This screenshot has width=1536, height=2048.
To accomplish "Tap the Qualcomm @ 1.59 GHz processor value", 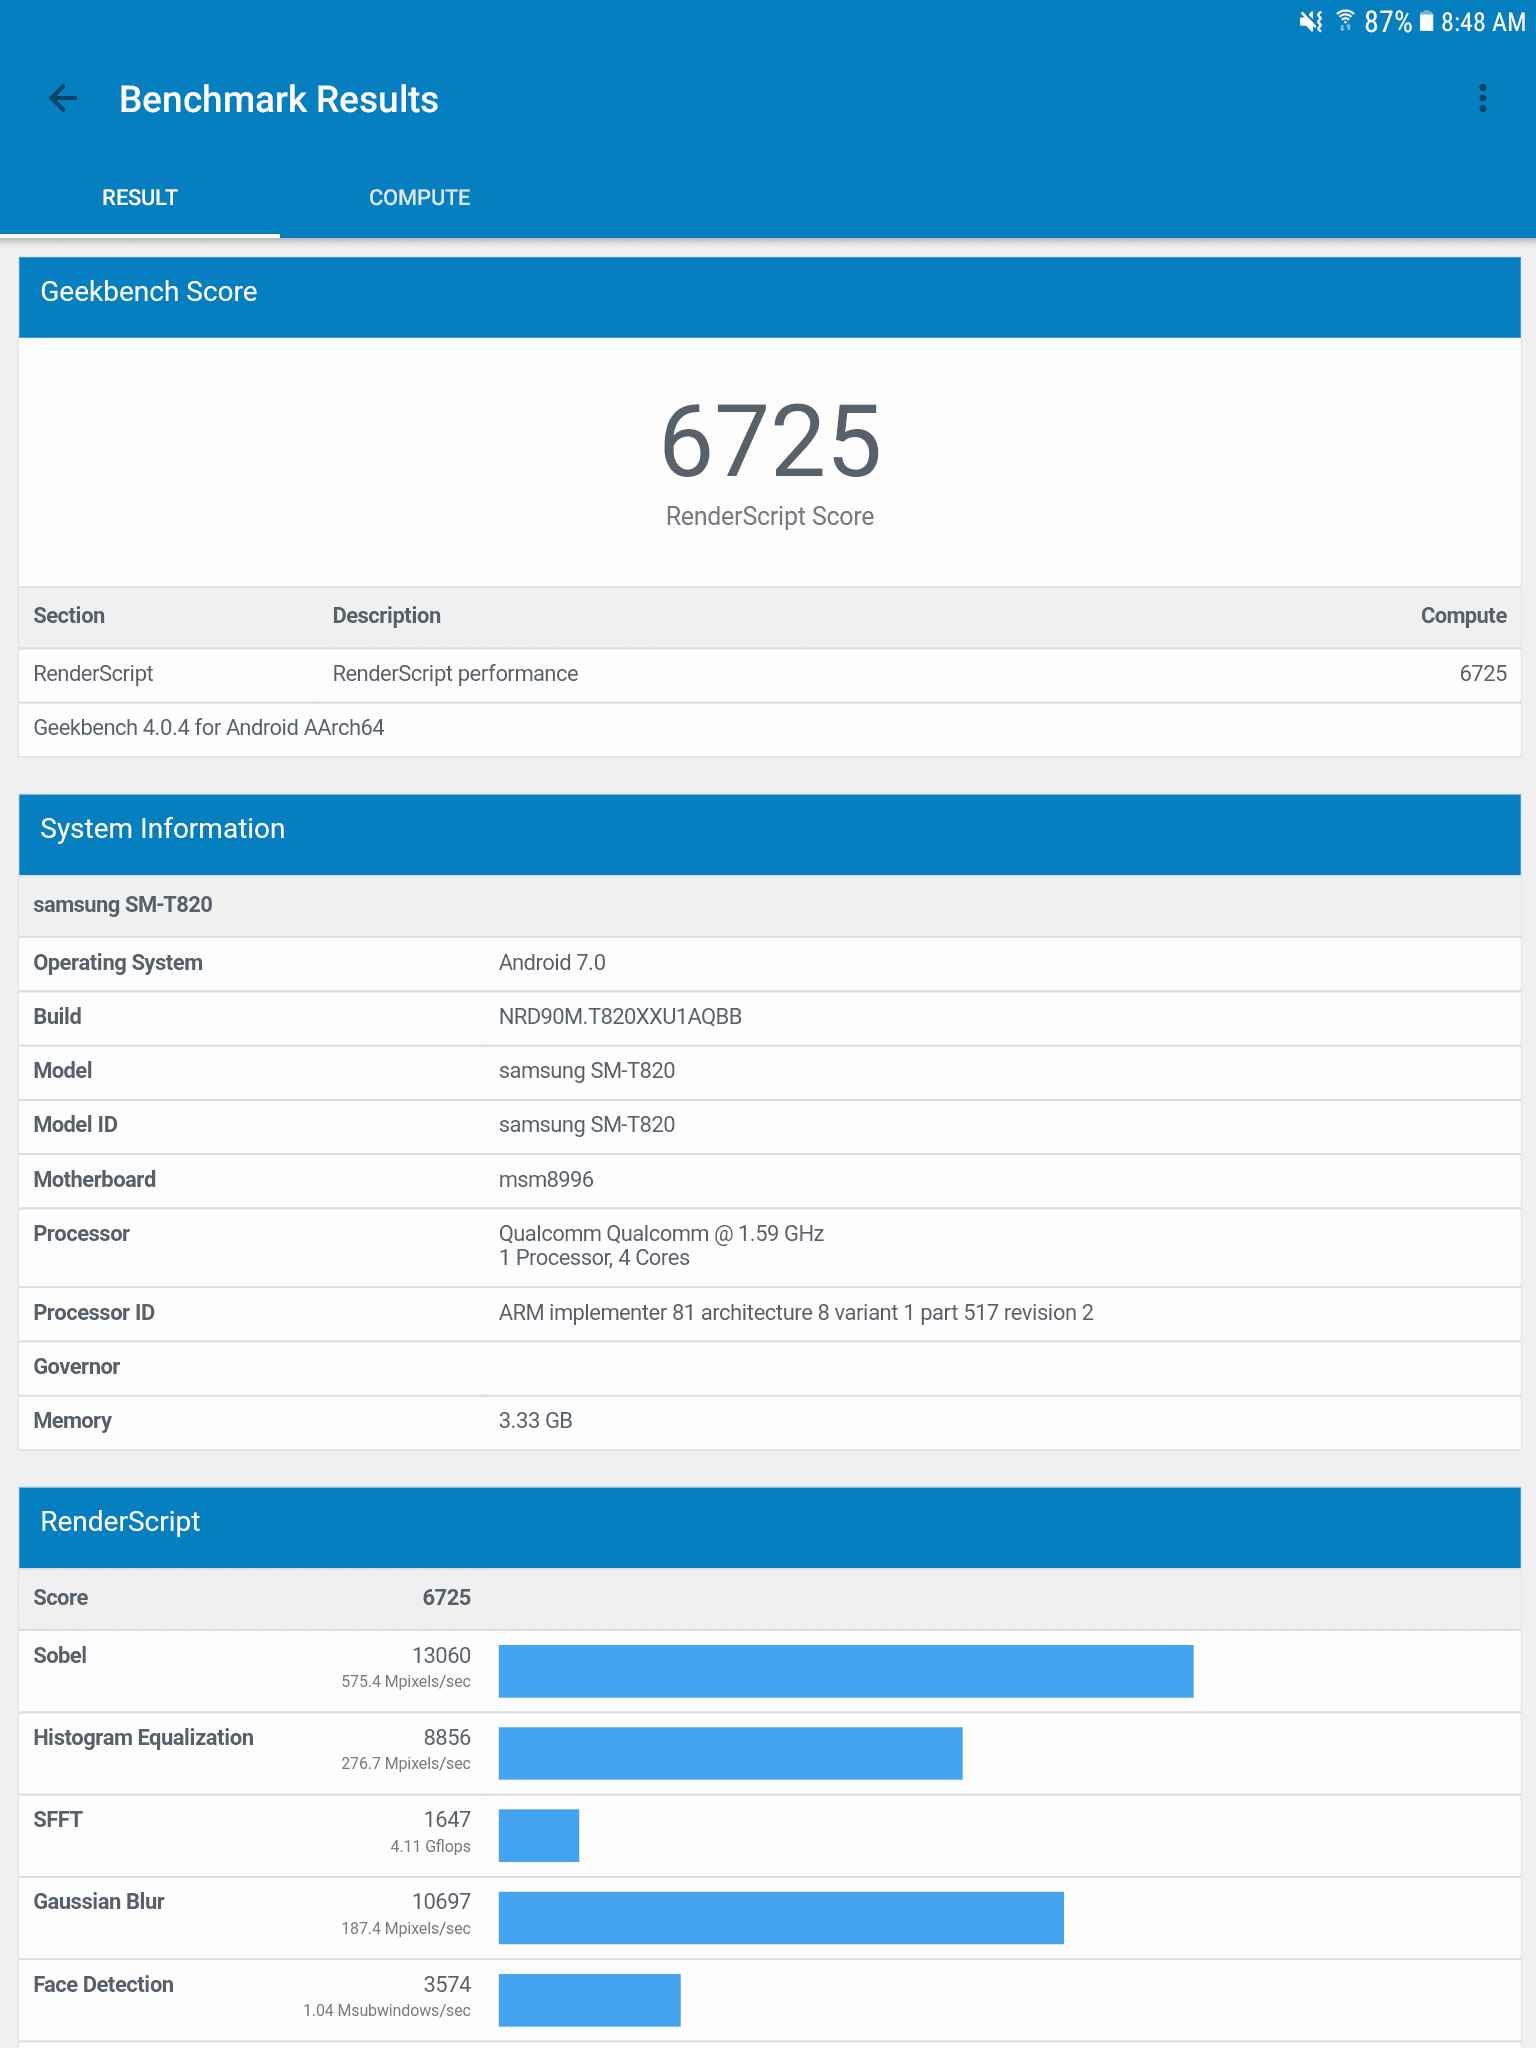I will [x=661, y=1246].
